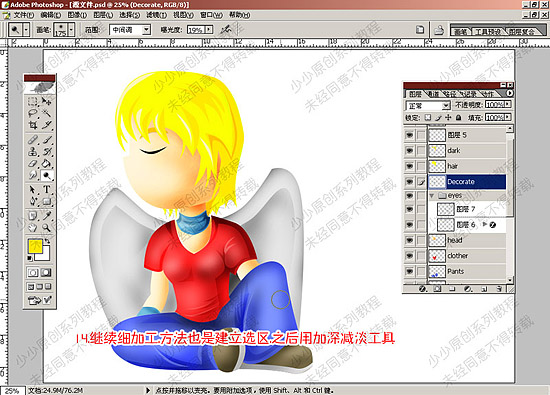
Task: Select the History Brush tool
Action: click(47, 152)
